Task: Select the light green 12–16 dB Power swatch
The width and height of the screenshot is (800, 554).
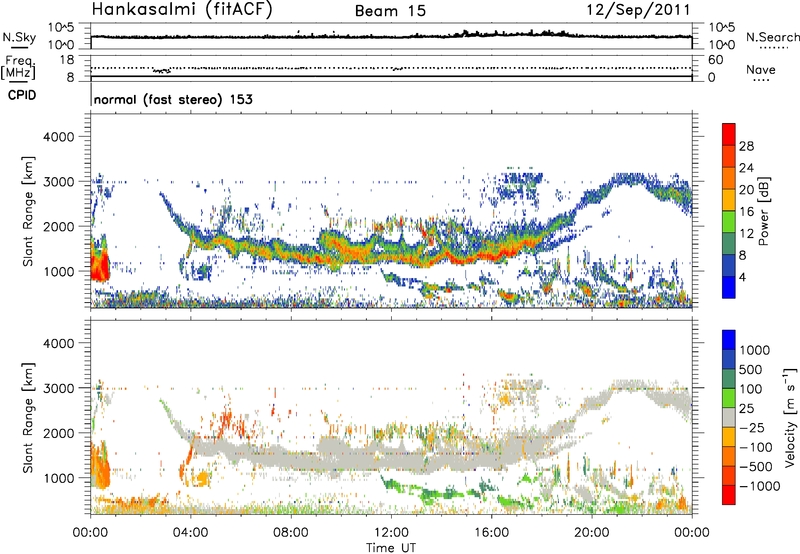Action: tap(729, 222)
